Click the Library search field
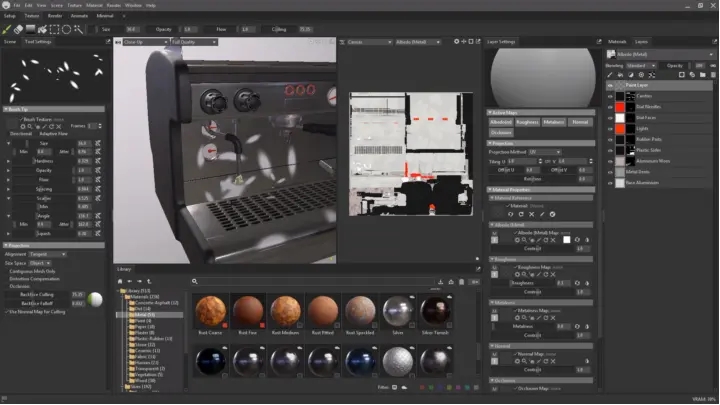Screen dimensions: 720x405 coord(316,282)
